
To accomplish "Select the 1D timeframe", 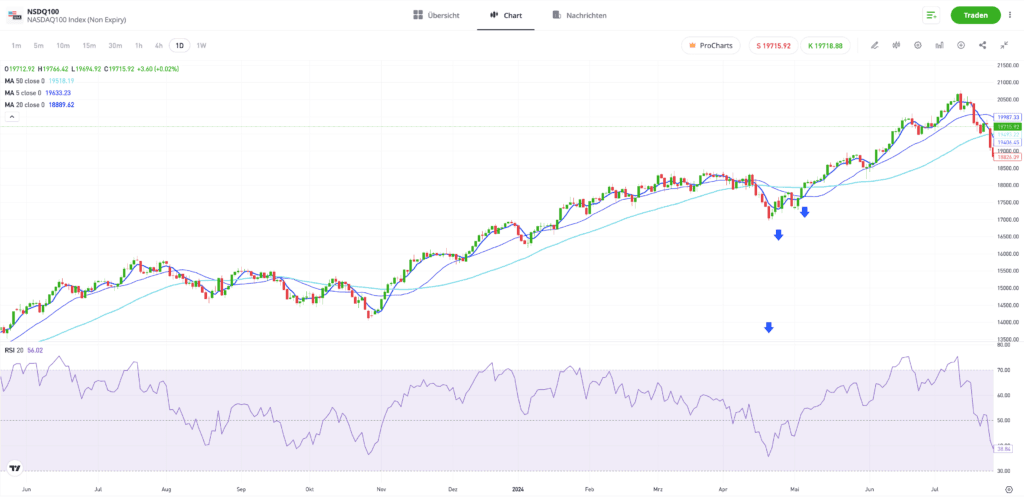I will click(180, 46).
